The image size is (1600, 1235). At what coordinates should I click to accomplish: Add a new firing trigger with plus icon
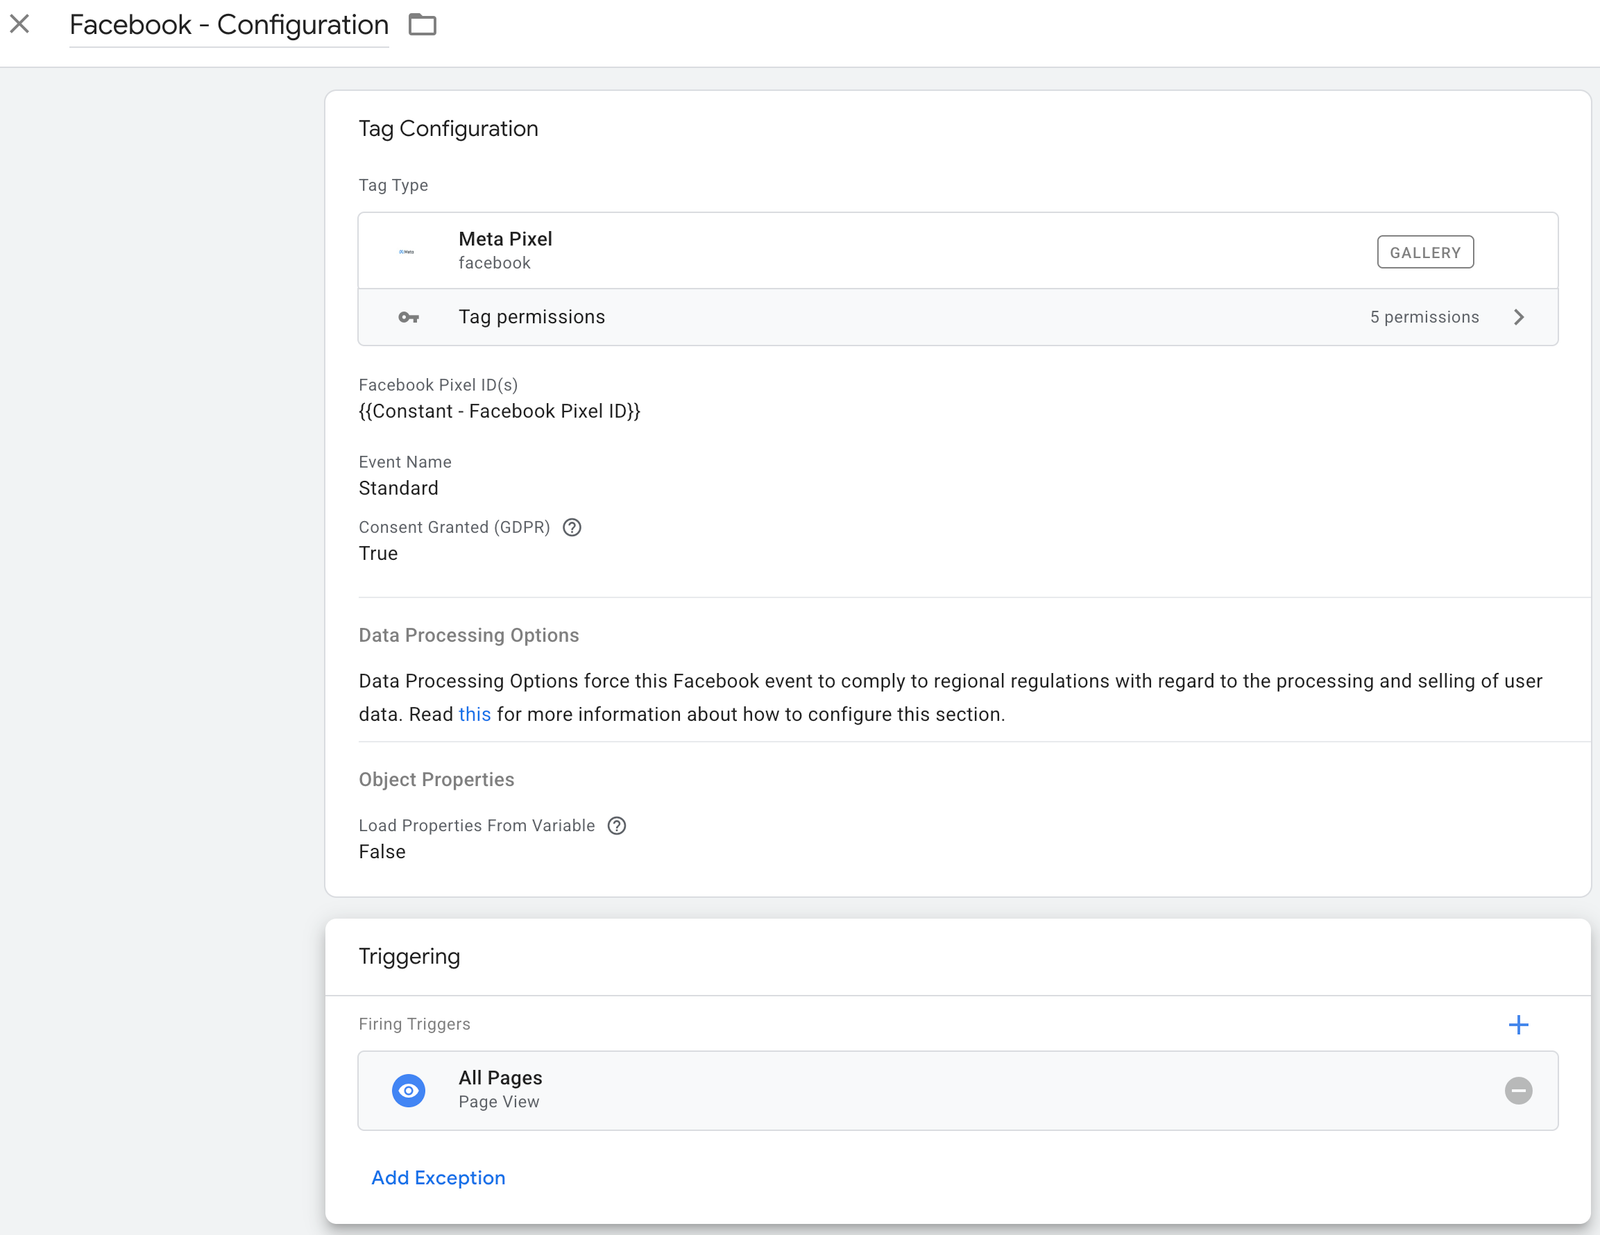coord(1519,1024)
